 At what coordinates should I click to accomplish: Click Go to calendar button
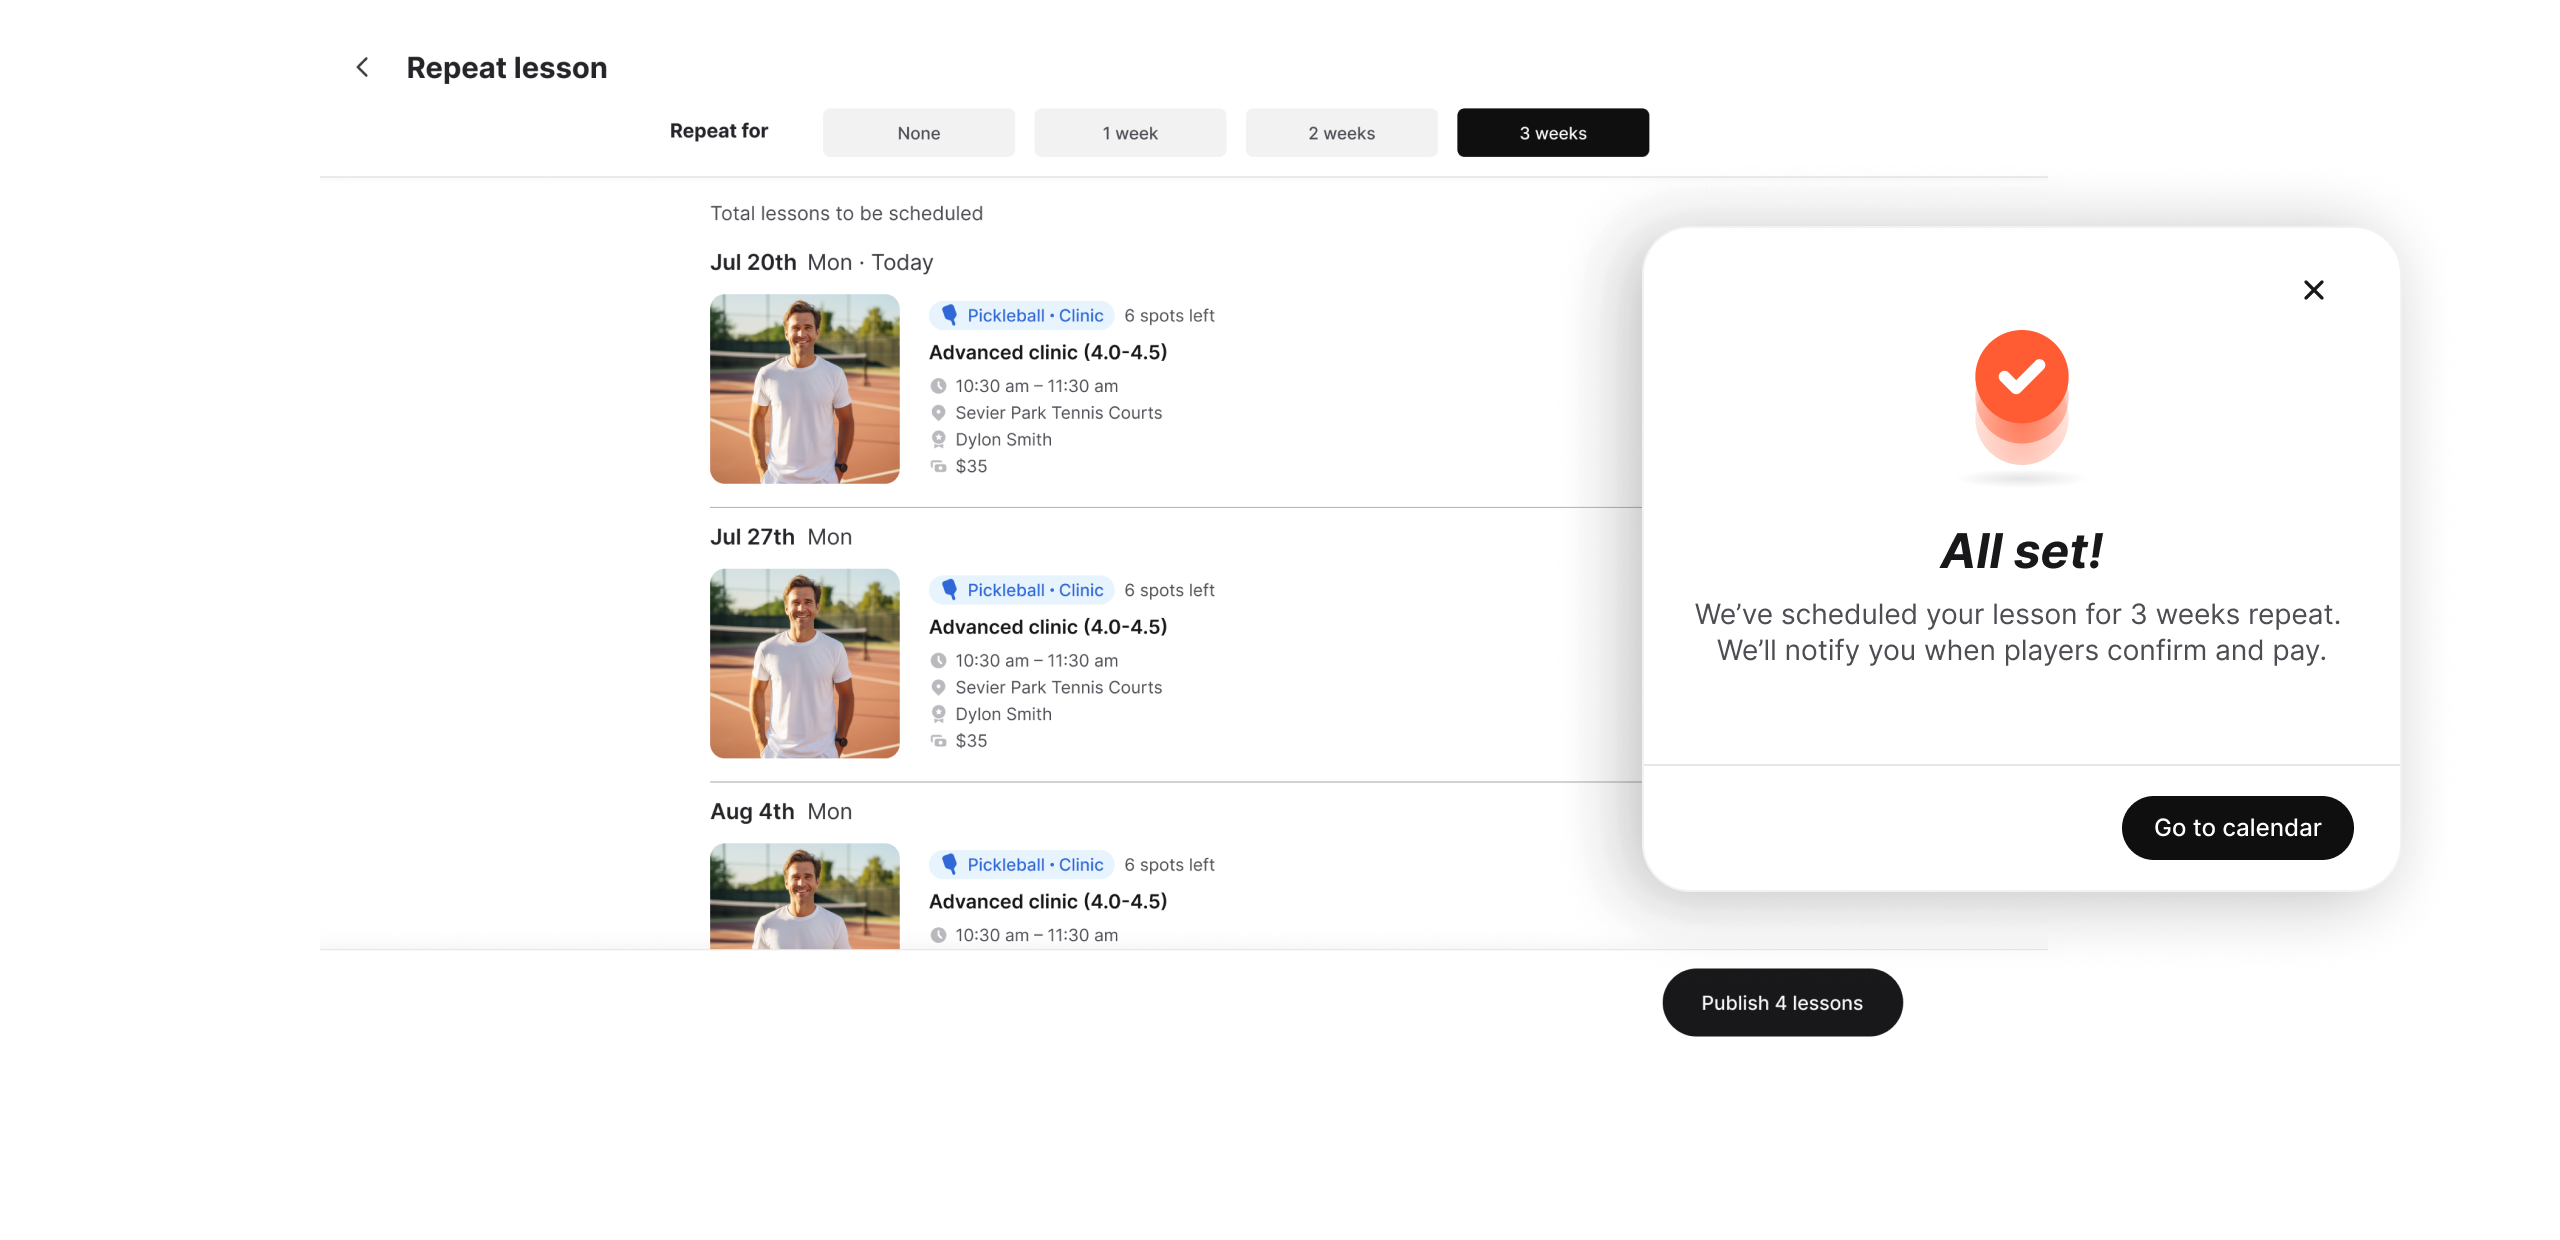pos(2237,828)
